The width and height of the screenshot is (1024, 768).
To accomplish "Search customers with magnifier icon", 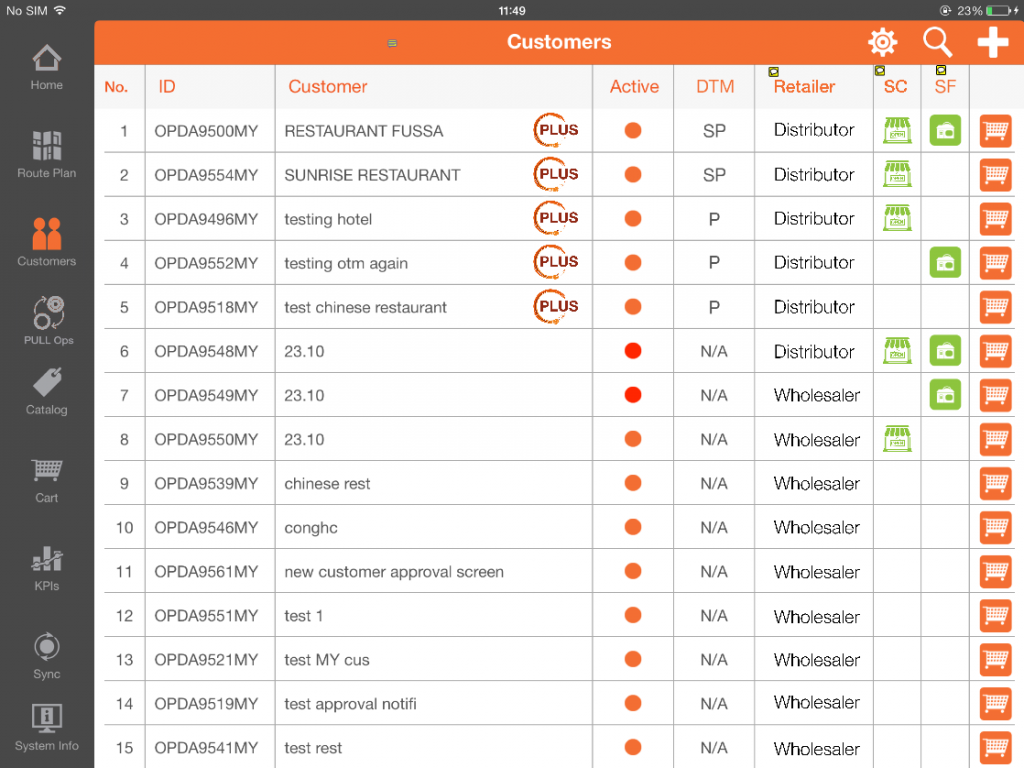I will tap(937, 42).
